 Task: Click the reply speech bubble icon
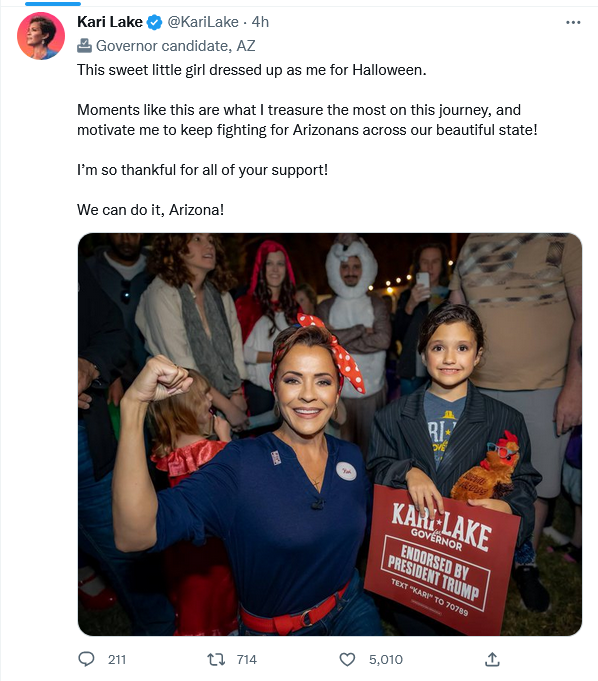click(x=86, y=659)
